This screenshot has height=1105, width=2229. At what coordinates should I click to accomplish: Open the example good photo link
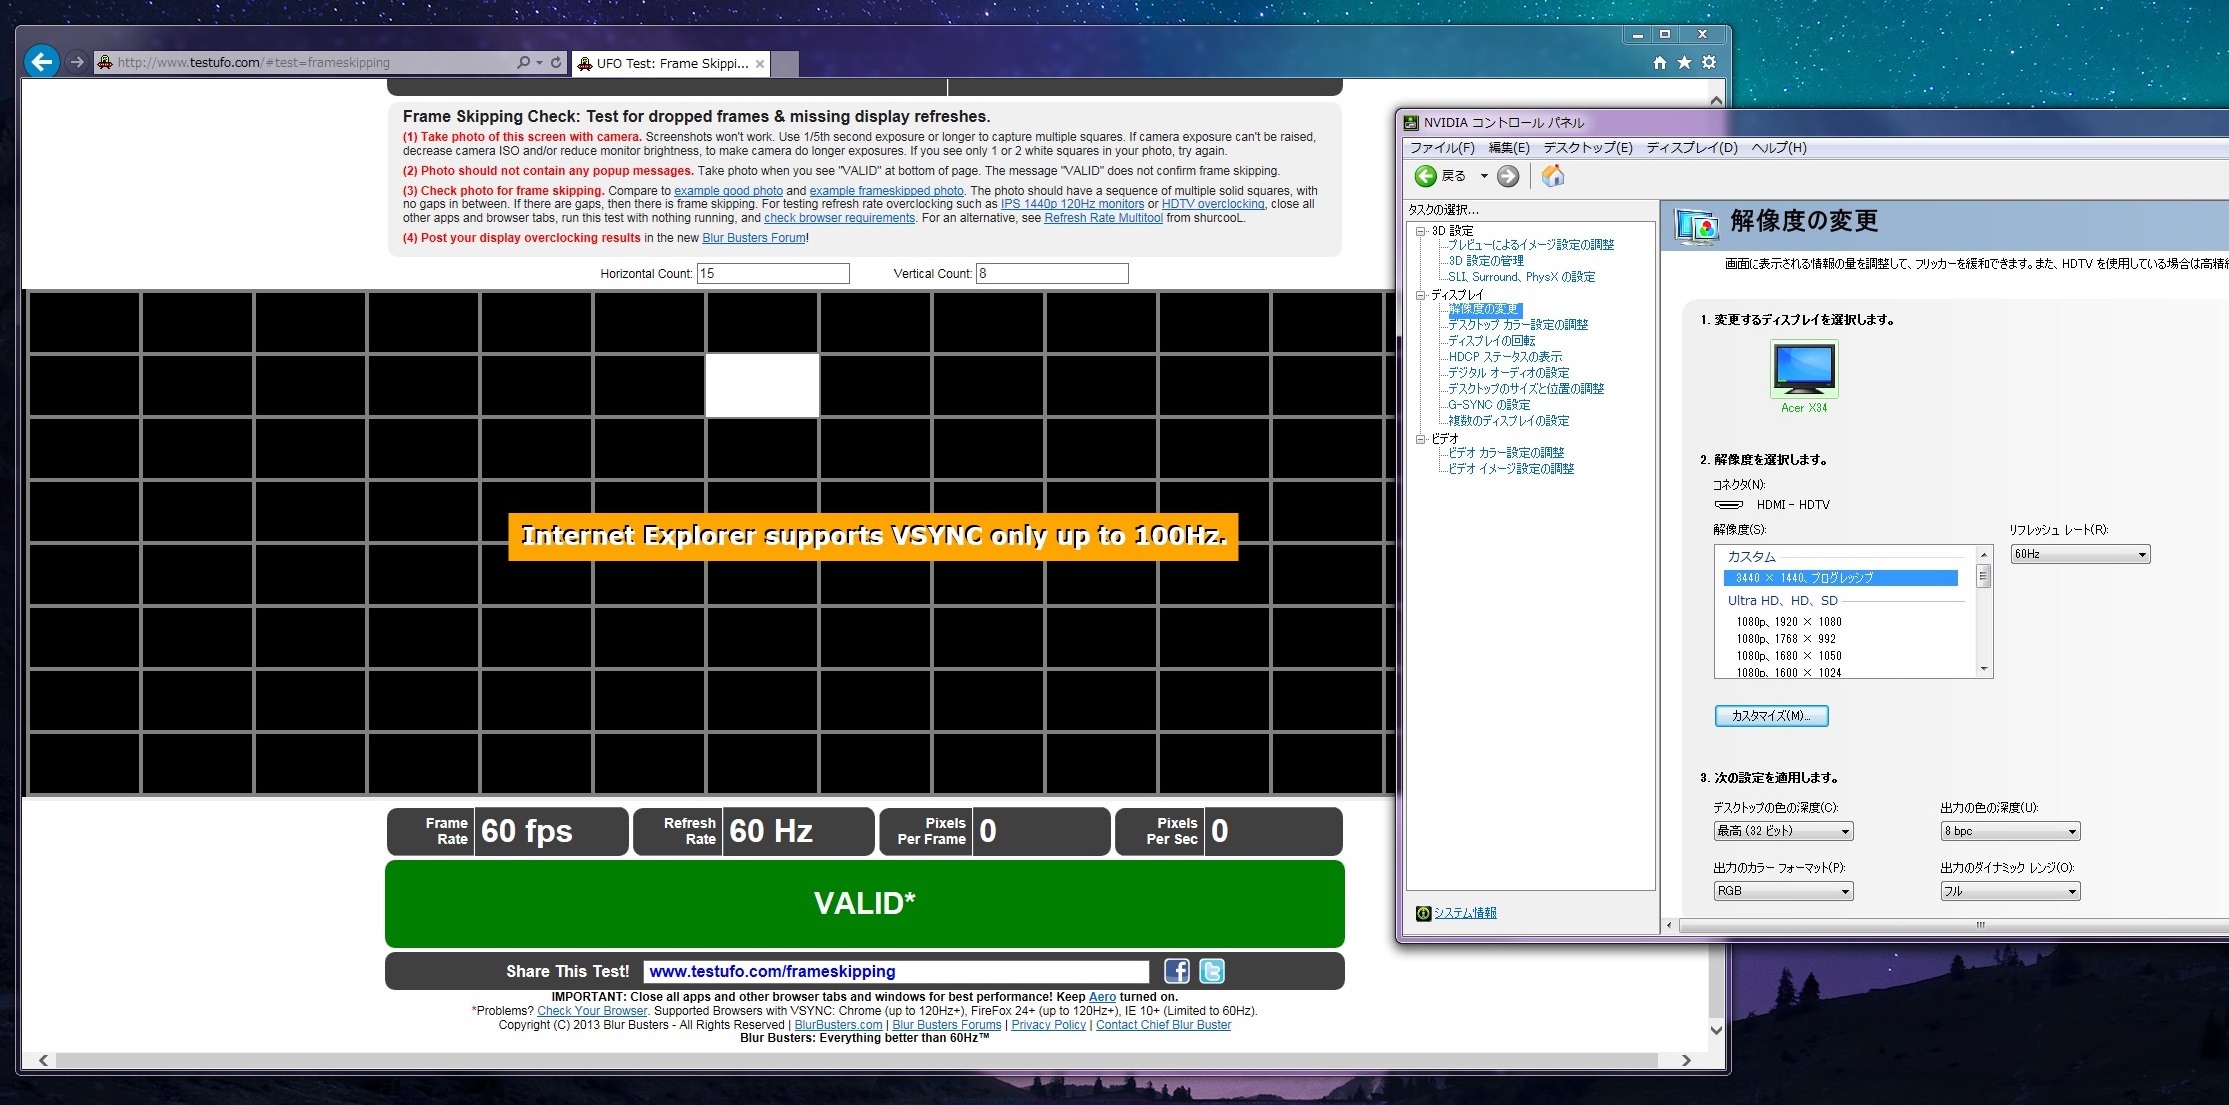[x=728, y=191]
